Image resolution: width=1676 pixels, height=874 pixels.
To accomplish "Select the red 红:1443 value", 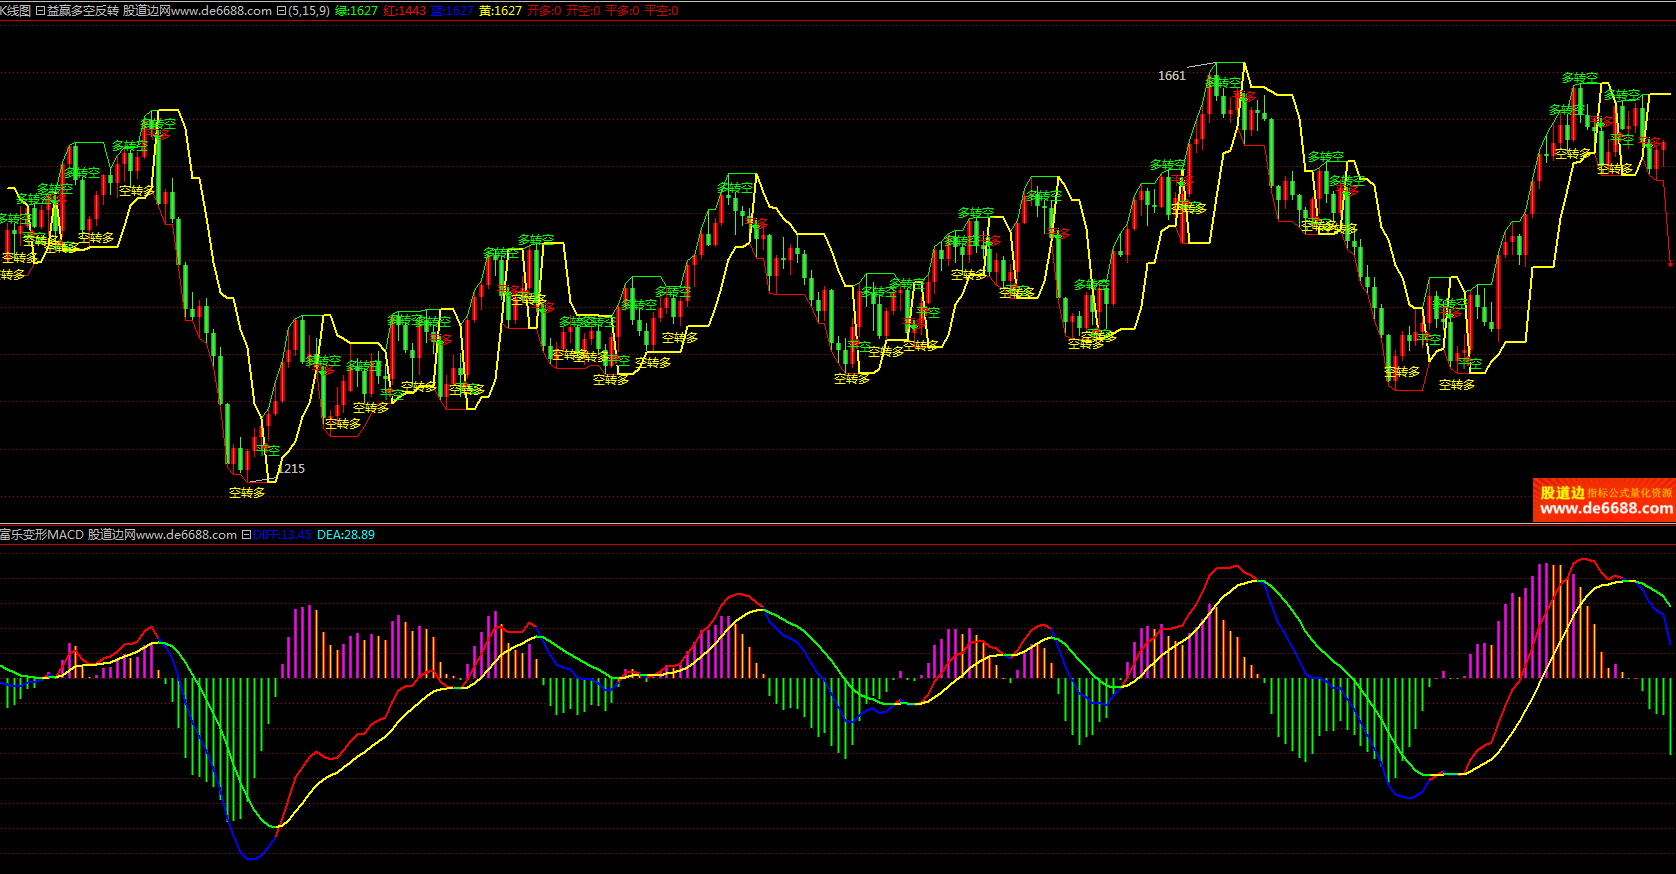I will pyautogui.click(x=404, y=11).
